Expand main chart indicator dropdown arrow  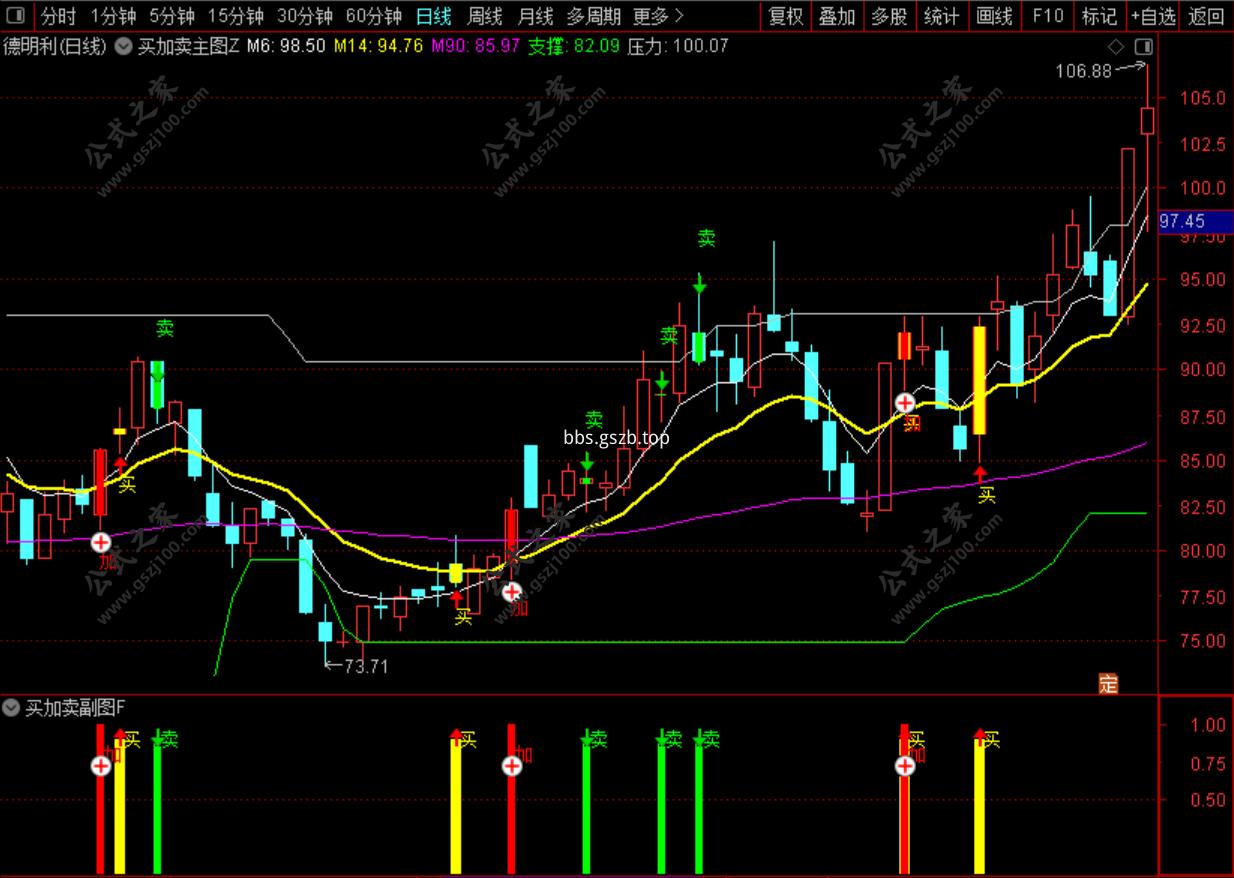click(124, 46)
